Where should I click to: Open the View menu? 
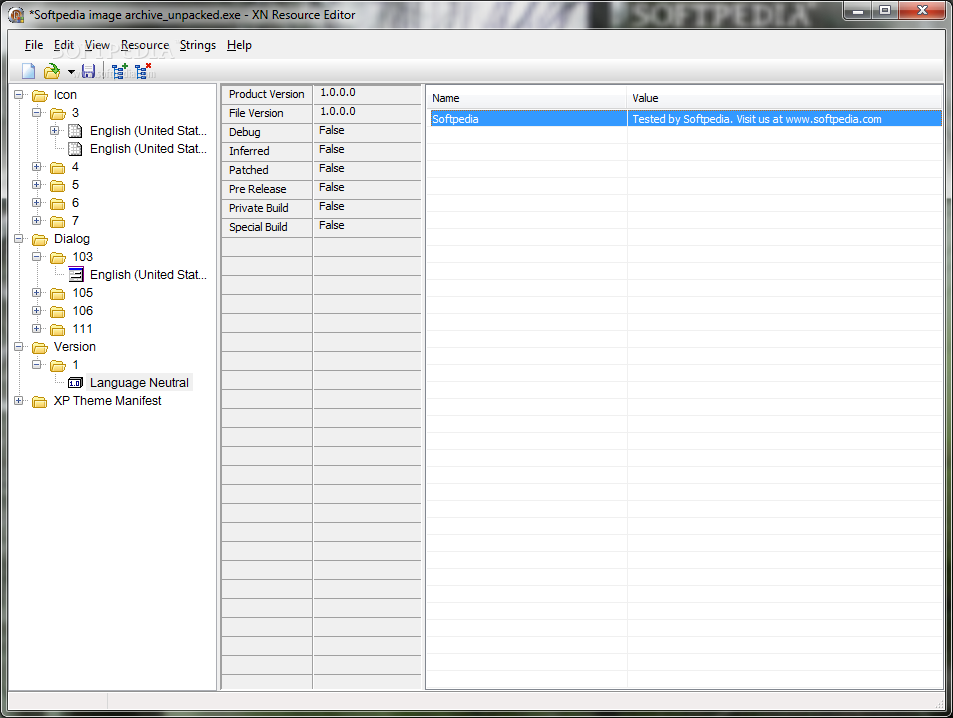pyautogui.click(x=97, y=45)
